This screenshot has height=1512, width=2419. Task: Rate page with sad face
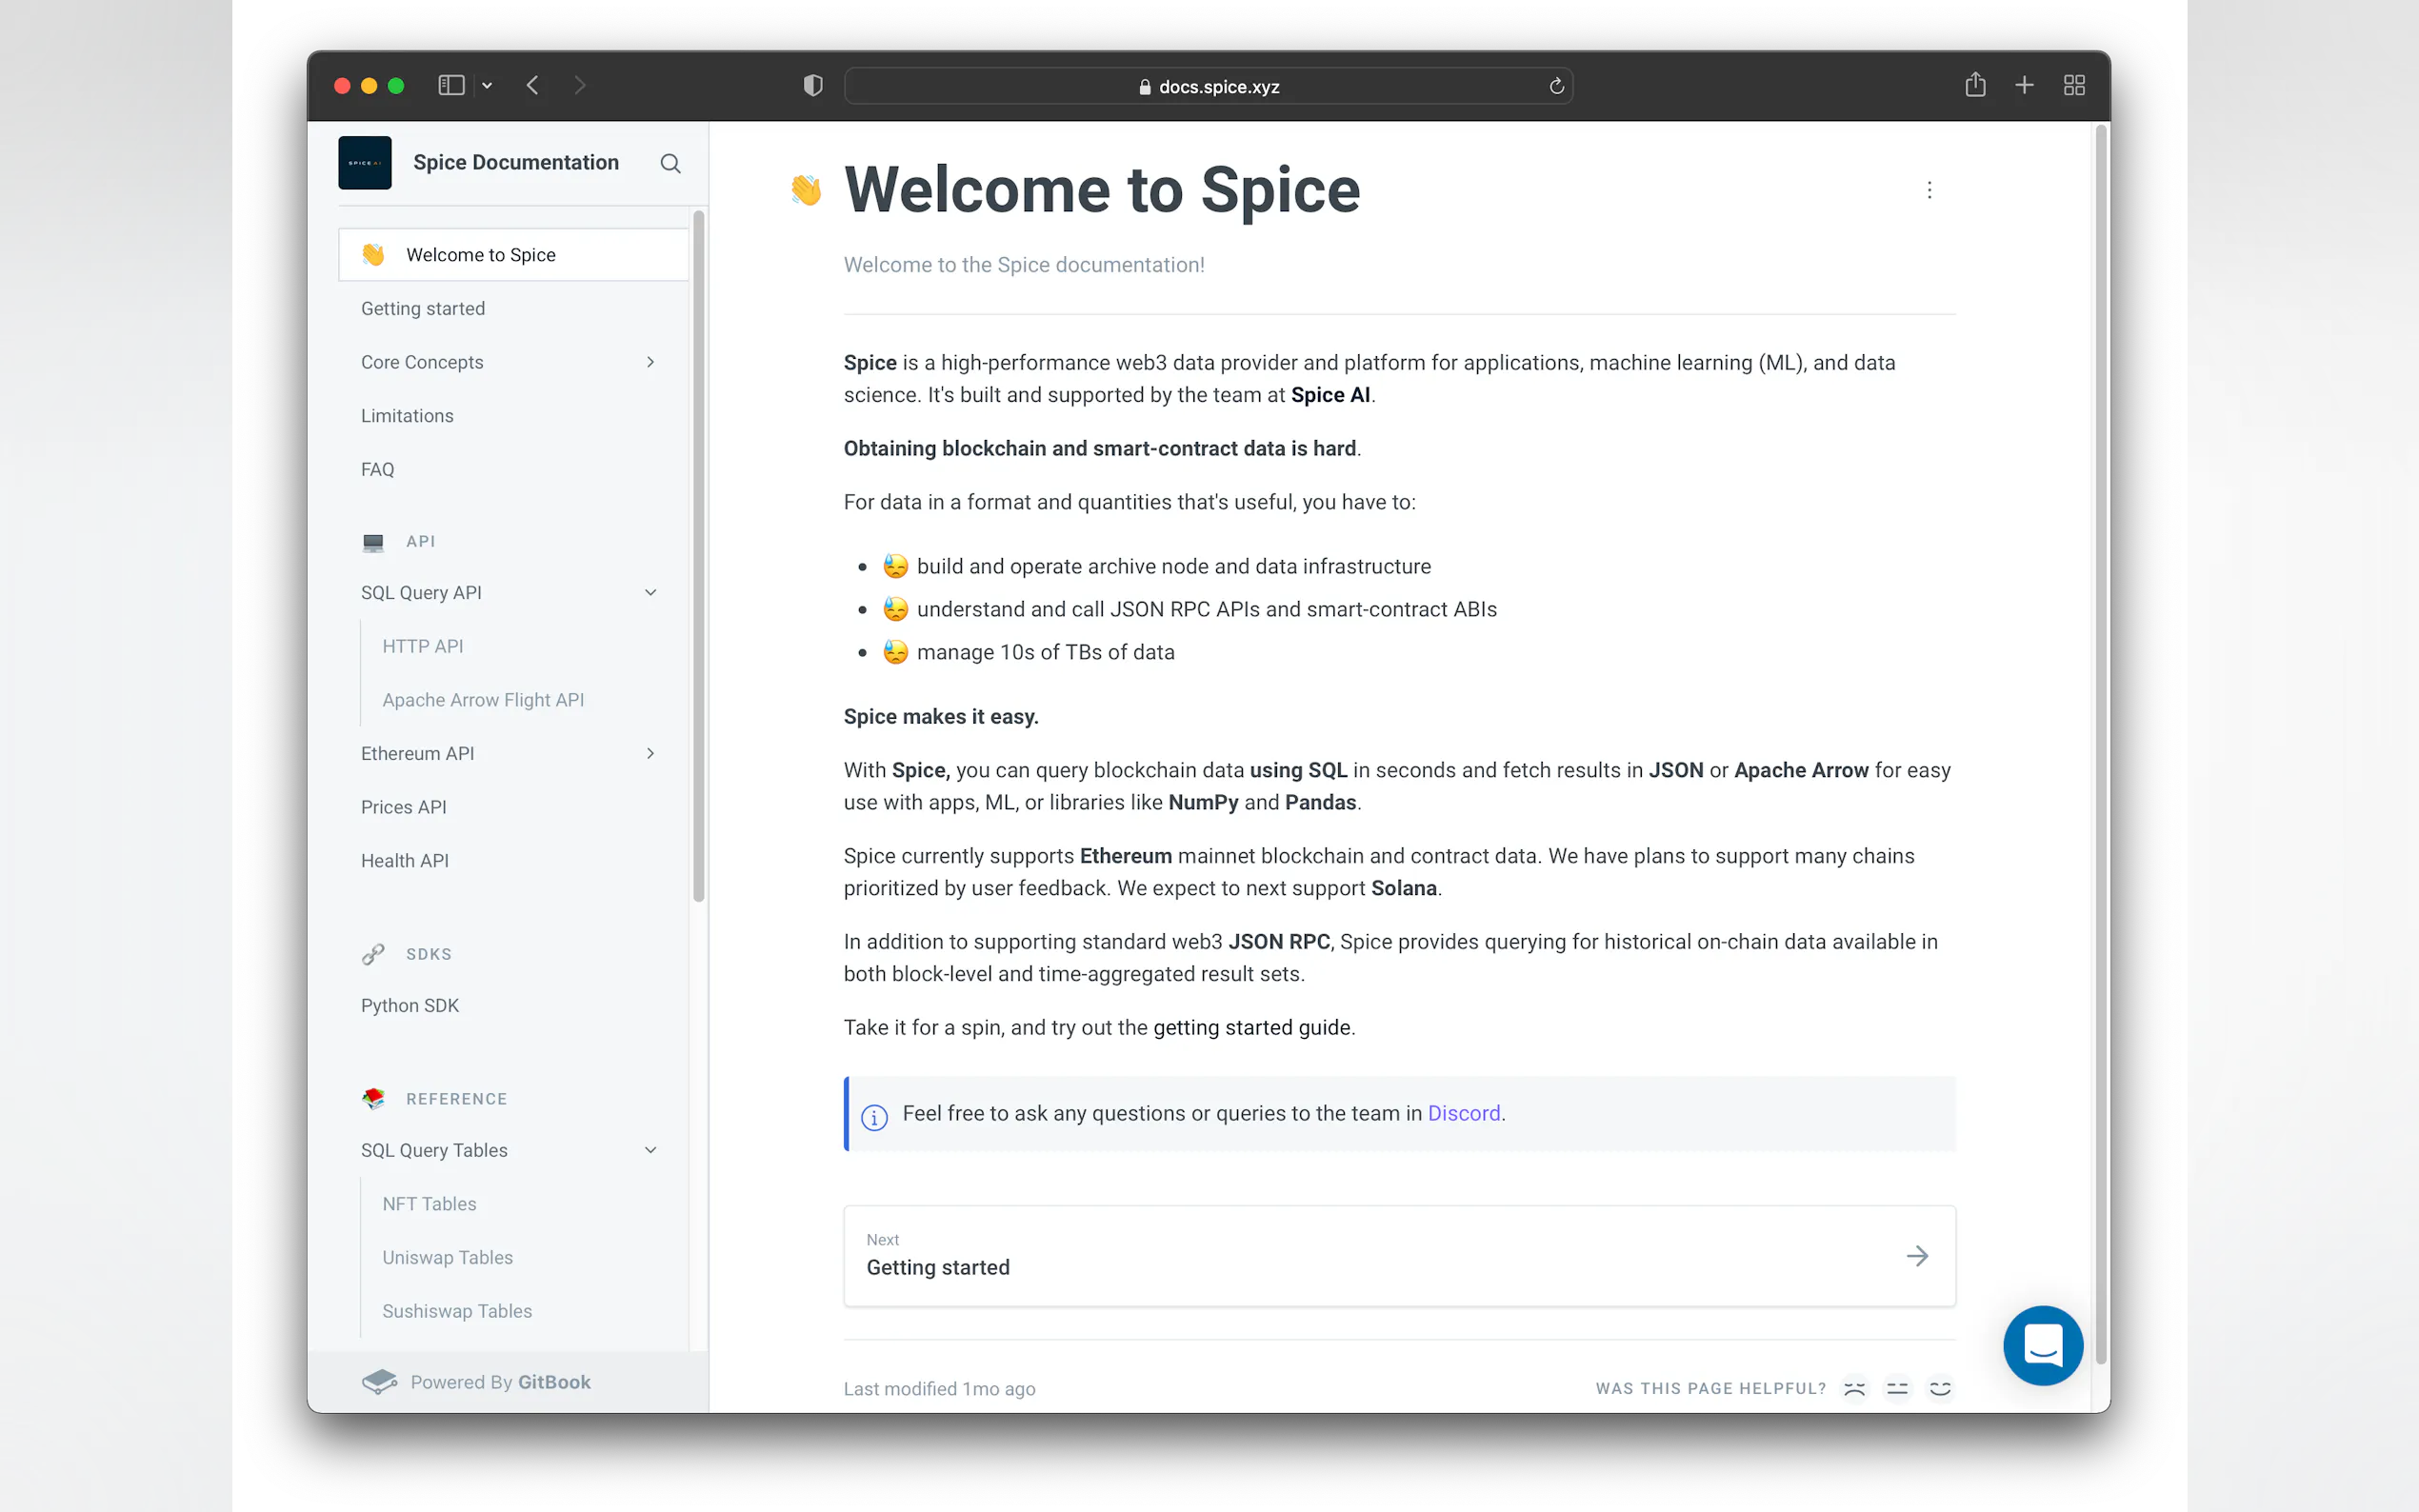(x=1854, y=1388)
